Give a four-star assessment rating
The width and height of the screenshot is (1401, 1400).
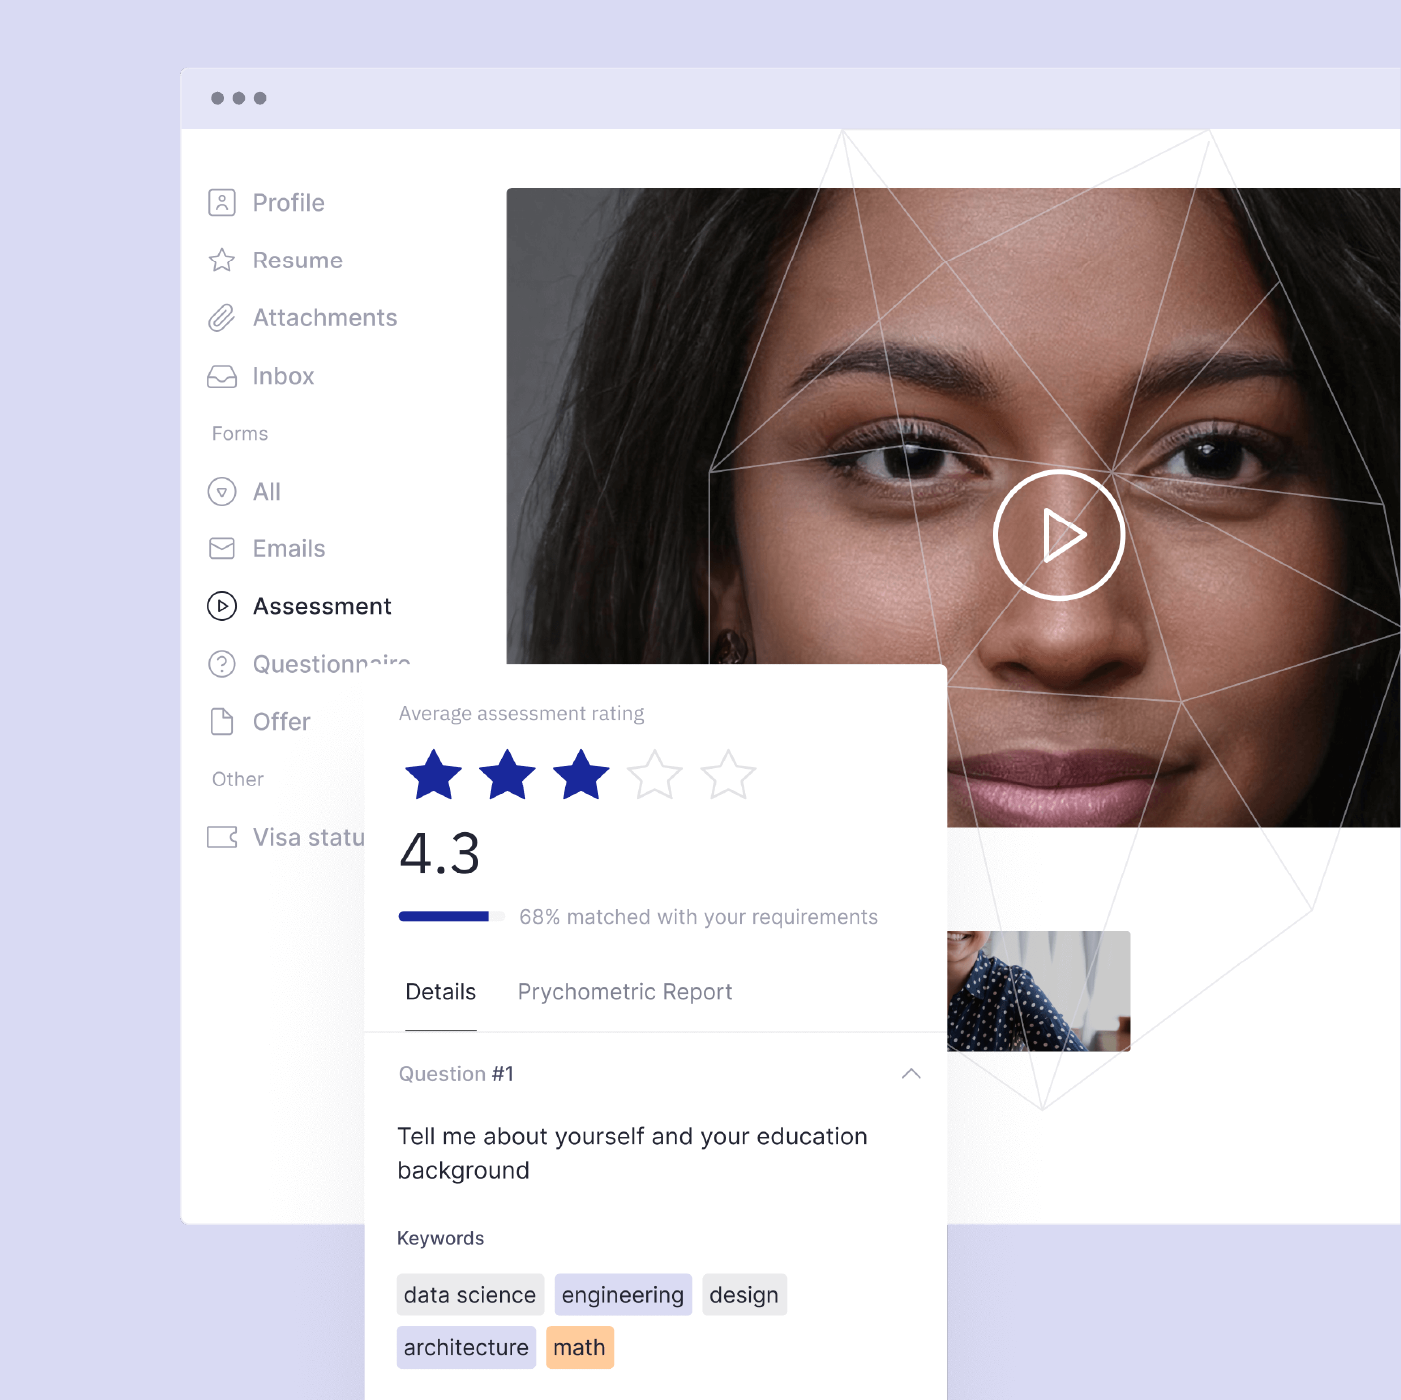coord(654,773)
